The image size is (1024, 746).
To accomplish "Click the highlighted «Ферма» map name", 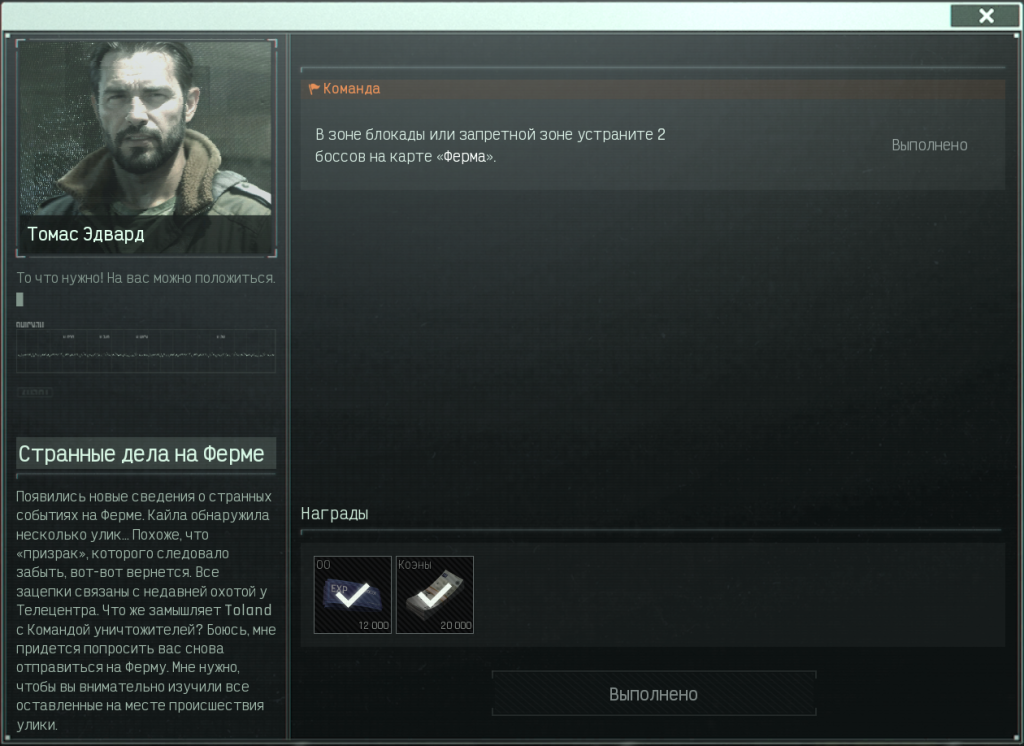I will pyautogui.click(x=465, y=157).
